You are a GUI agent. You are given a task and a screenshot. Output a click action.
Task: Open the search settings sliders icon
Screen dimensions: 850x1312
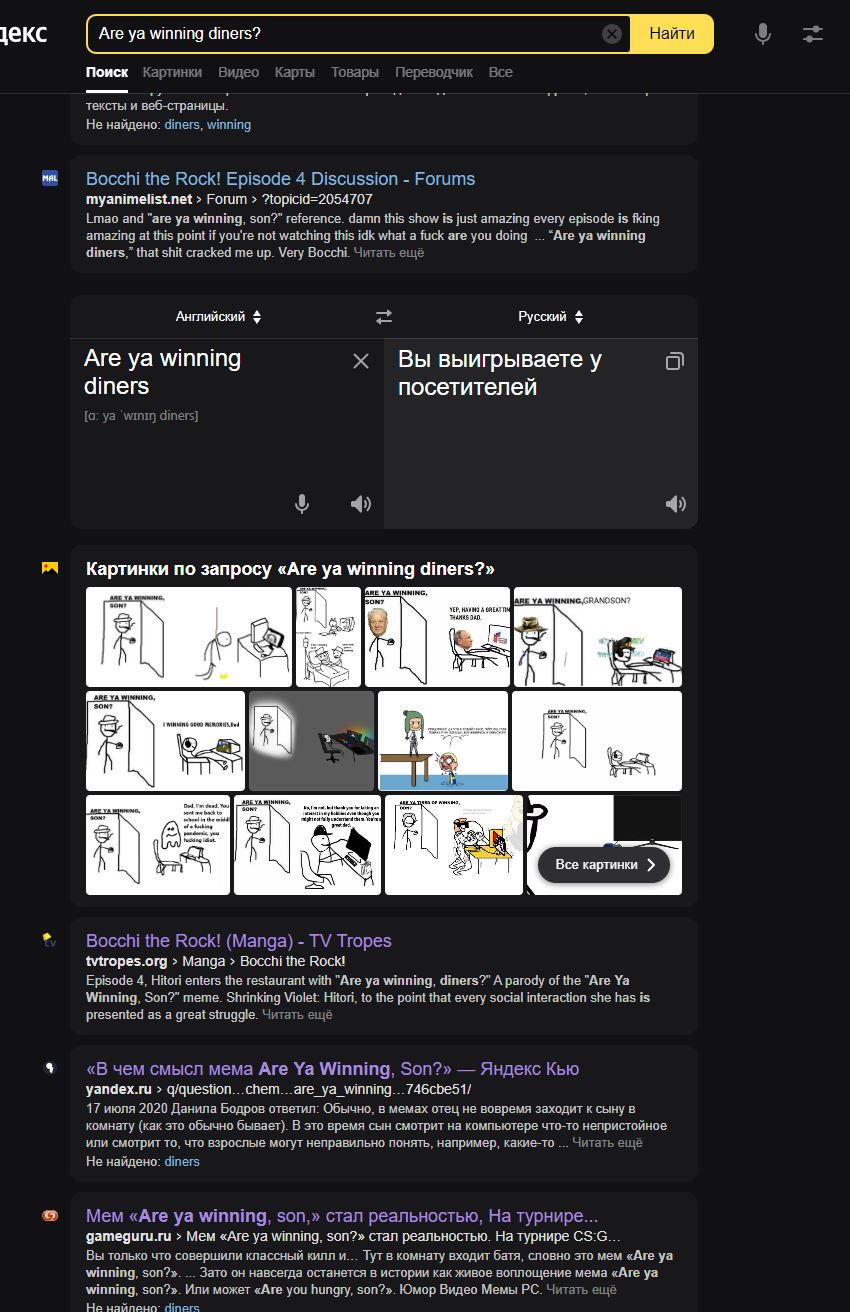[813, 34]
